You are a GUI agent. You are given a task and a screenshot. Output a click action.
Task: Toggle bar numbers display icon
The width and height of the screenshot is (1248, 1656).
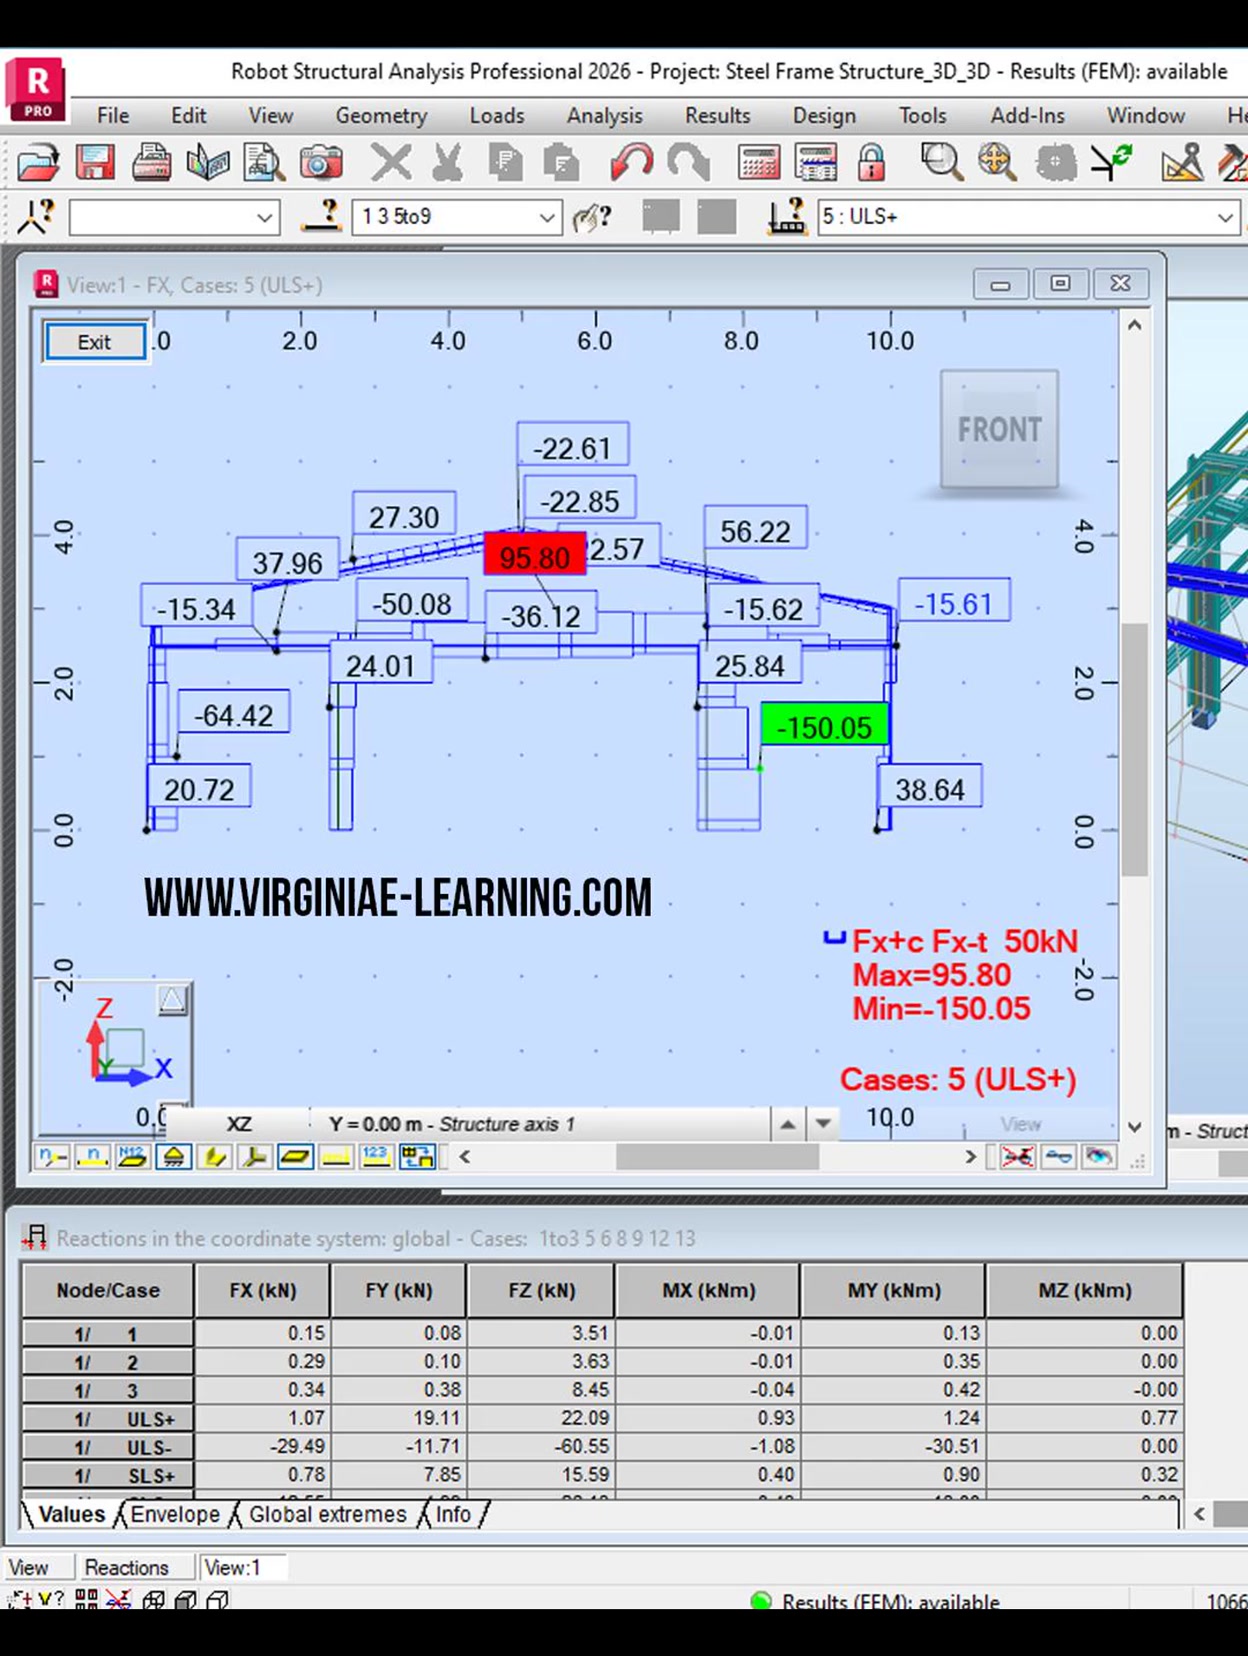tap(92, 1157)
